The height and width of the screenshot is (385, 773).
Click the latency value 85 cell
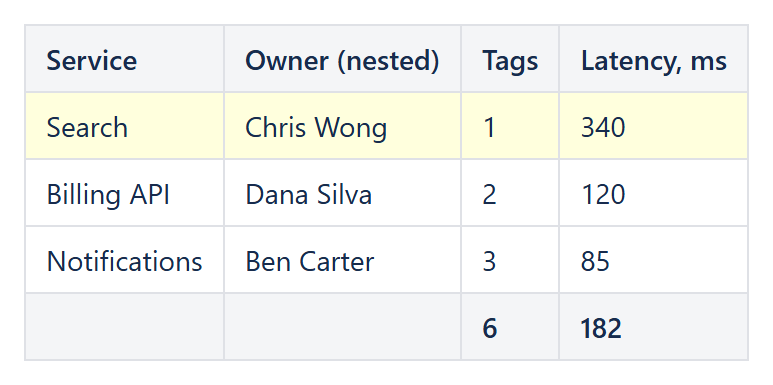[x=653, y=260]
